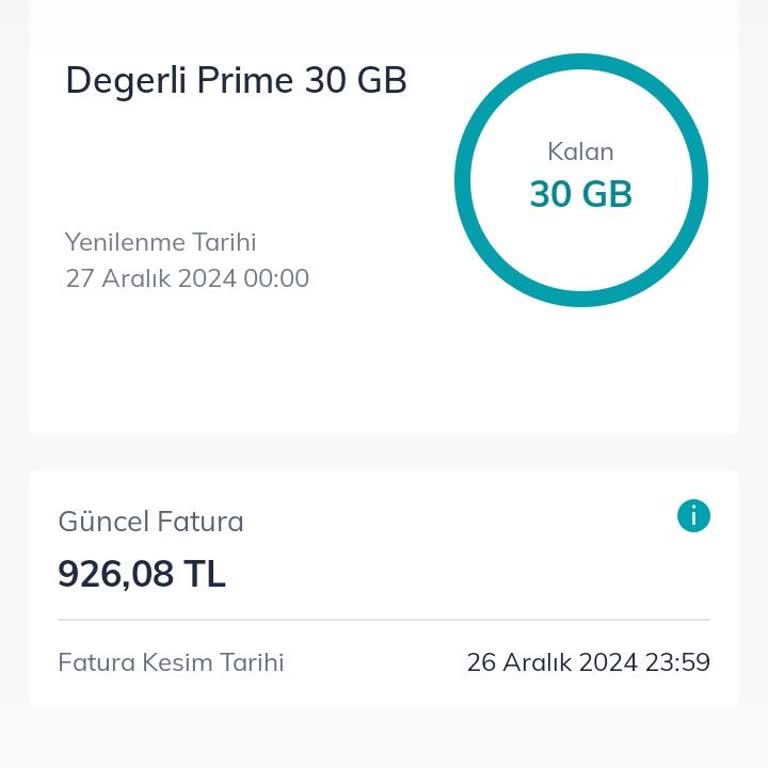
Task: Open the Degerli Prime 30 GB package title
Action: click(236, 80)
